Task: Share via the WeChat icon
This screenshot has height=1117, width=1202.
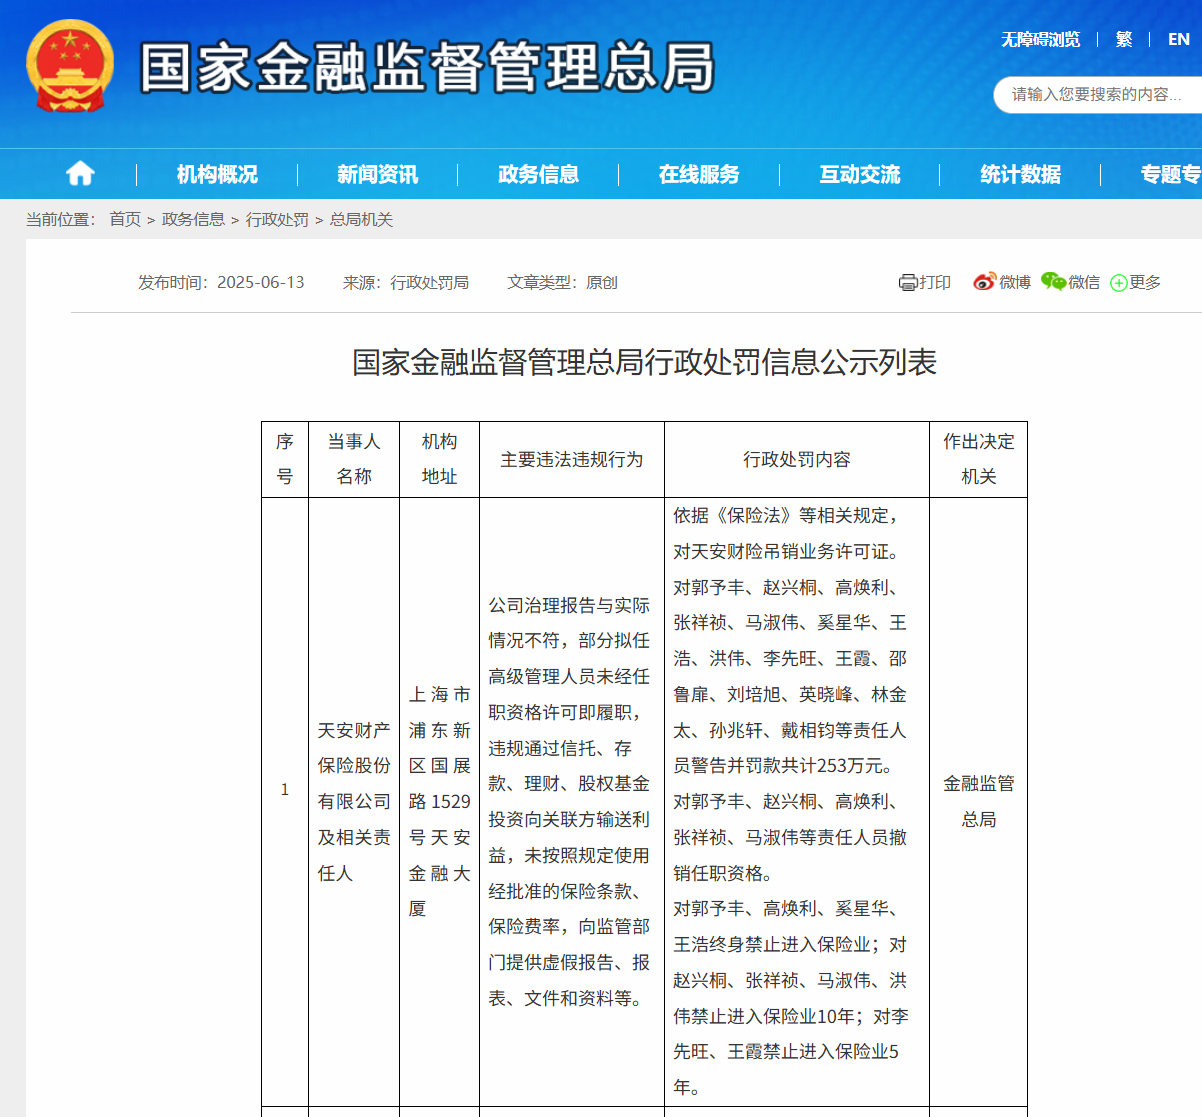Action: (x=1053, y=282)
